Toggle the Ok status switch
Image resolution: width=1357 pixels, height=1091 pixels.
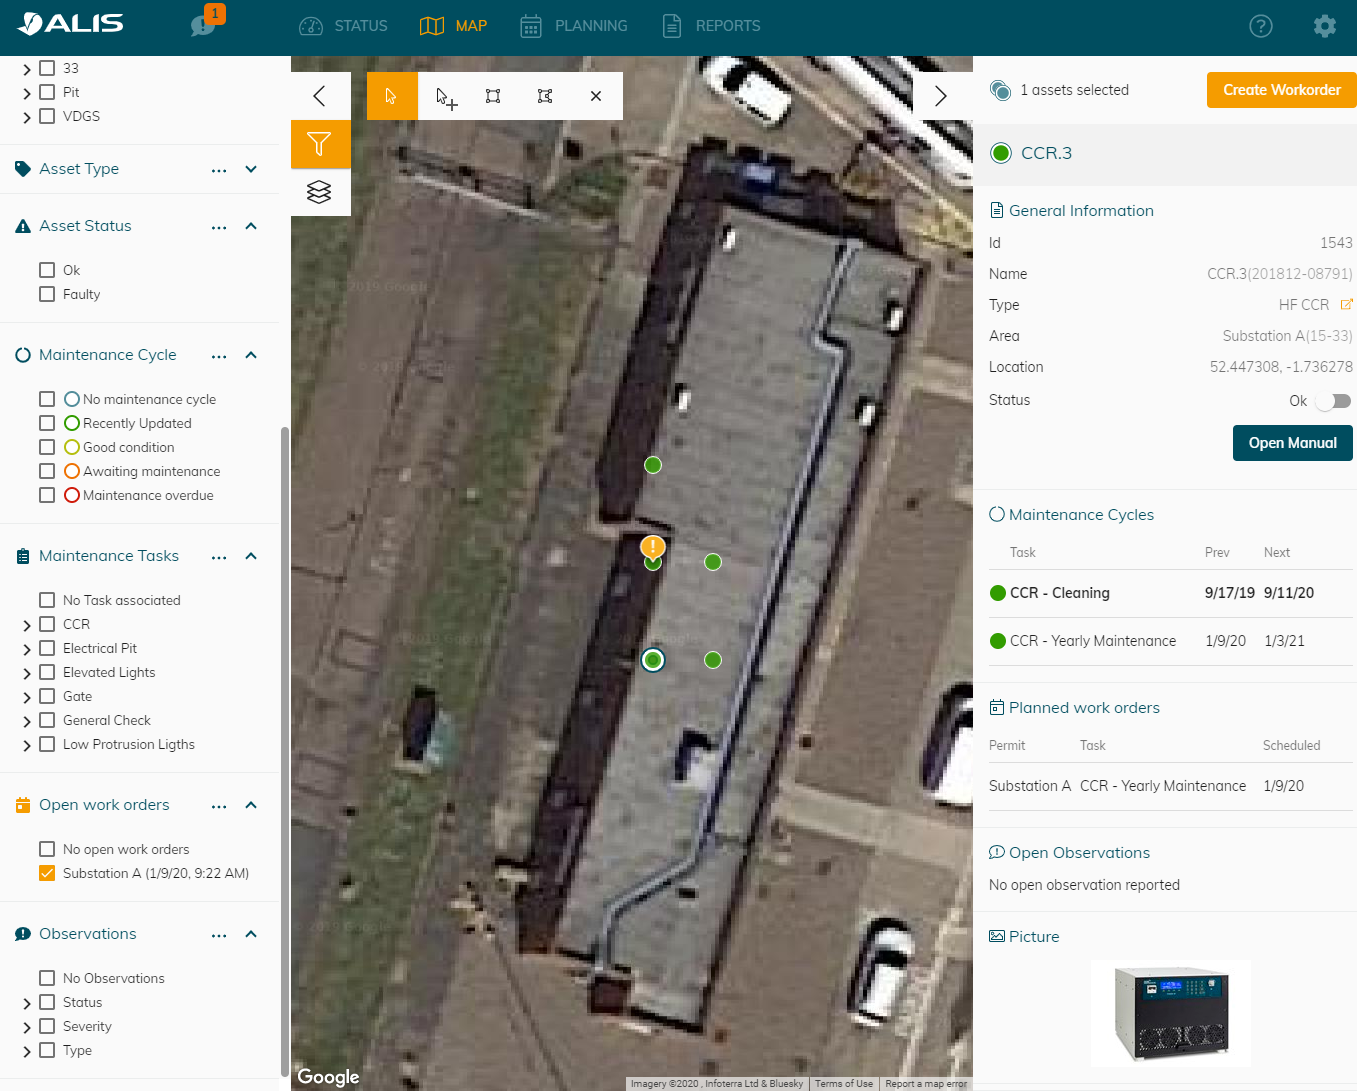1332,401
